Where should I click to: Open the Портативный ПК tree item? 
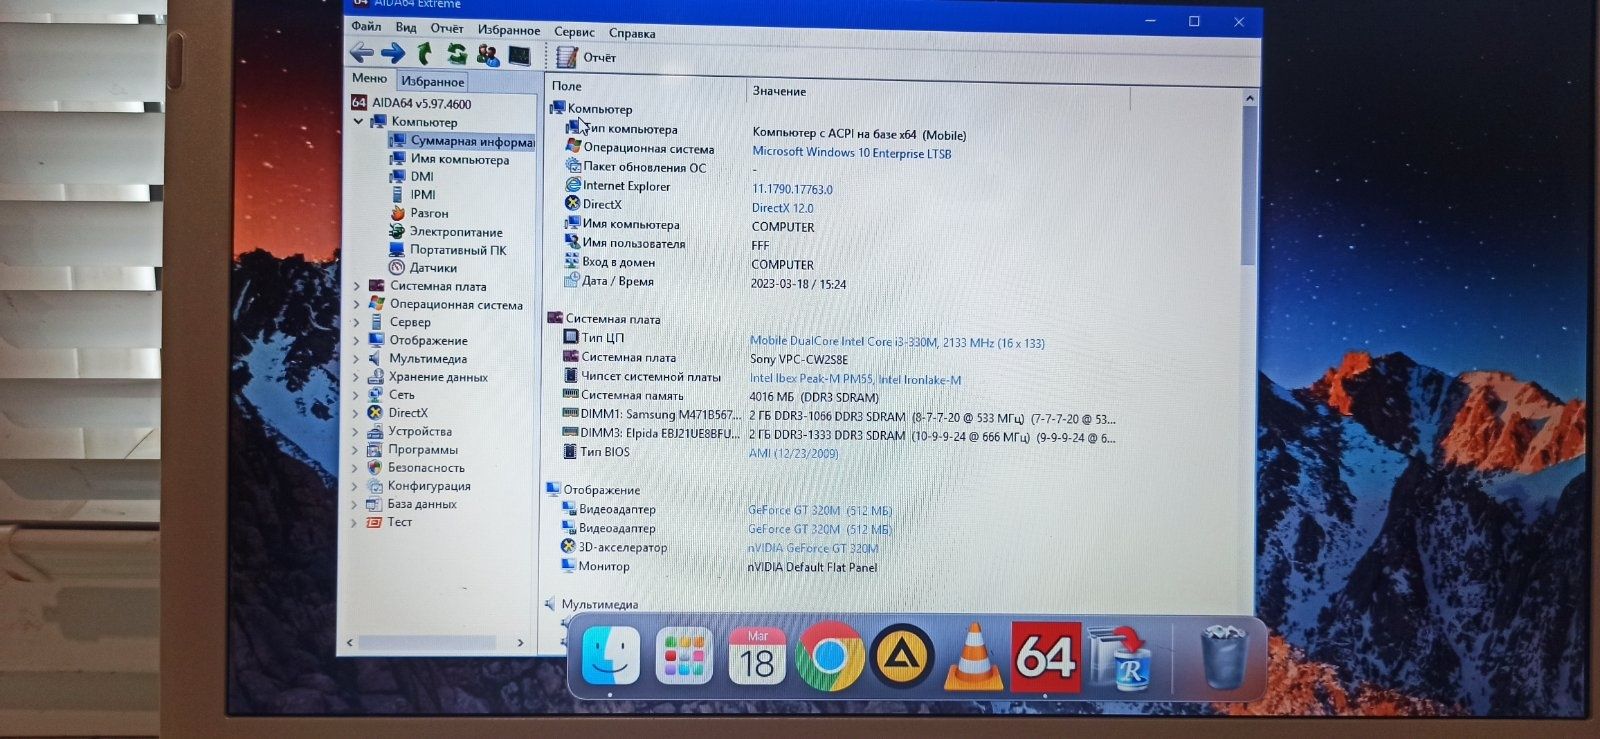pos(447,250)
